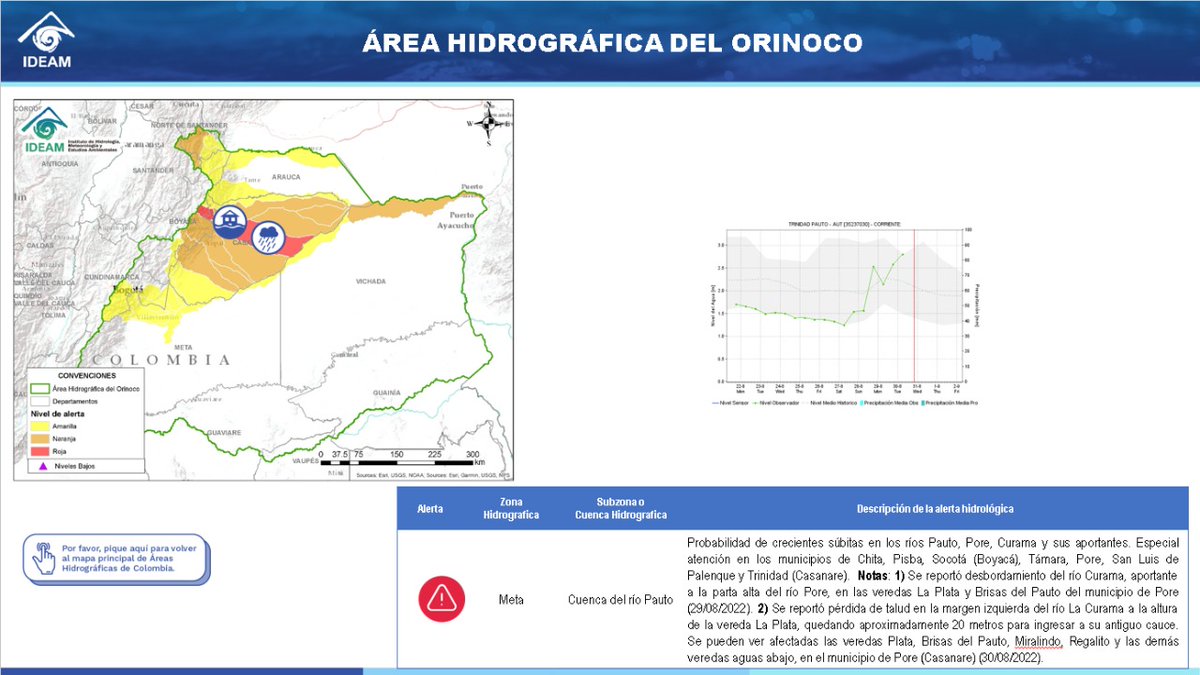Click the Nivel de alerta legend heading
The width and height of the screenshot is (1200, 675).
click(57, 414)
